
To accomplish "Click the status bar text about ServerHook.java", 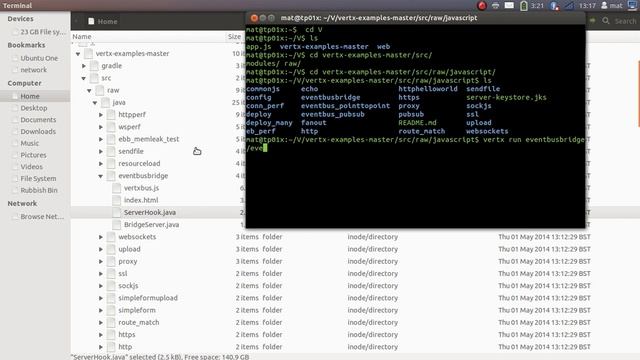I will [x=160, y=357].
